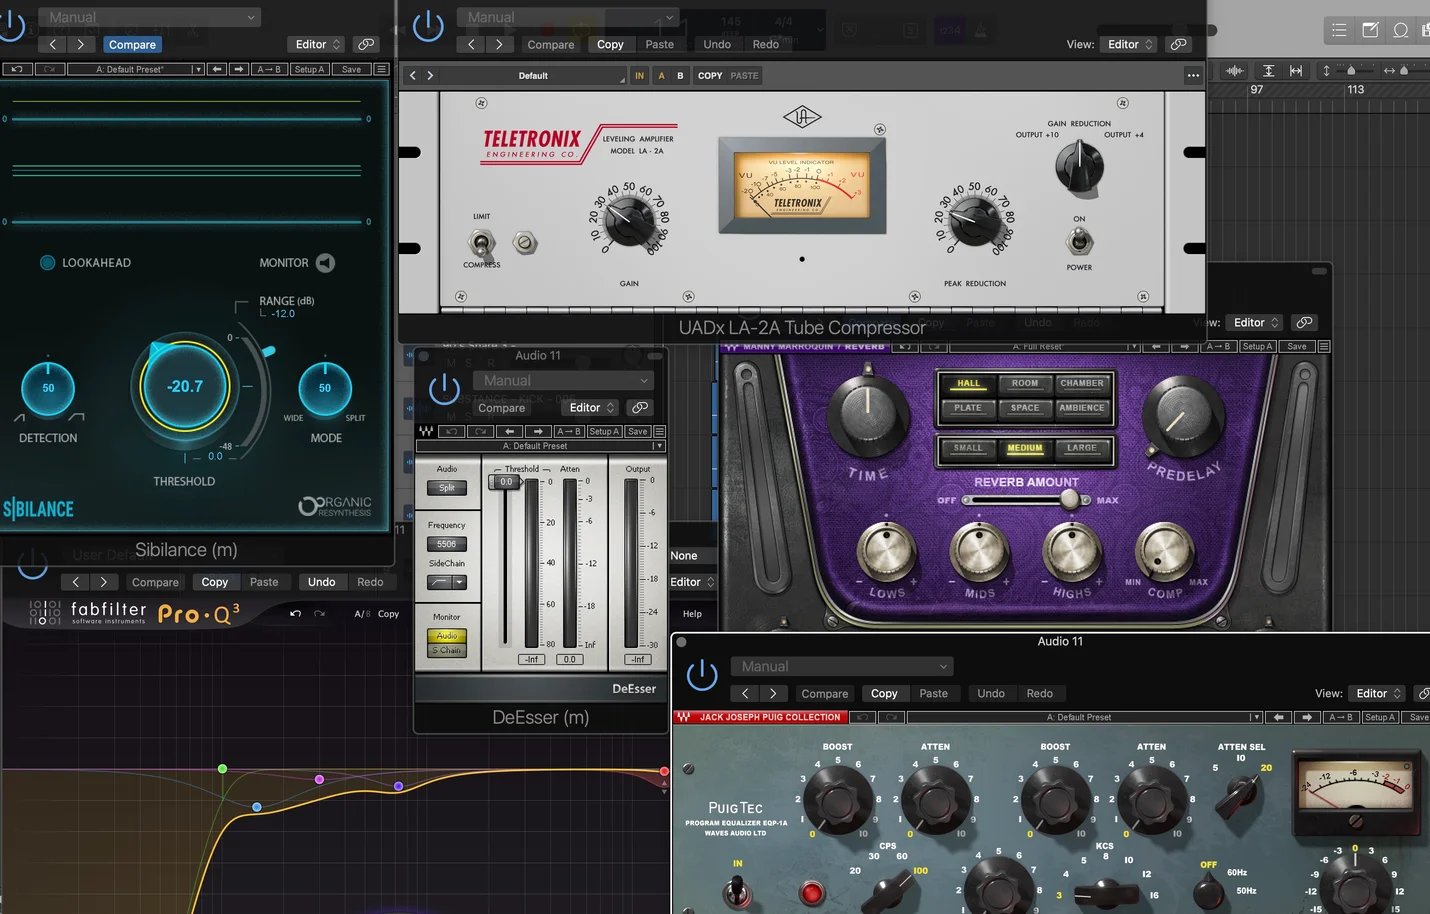Toggle DeEsser plugin power icon

(444, 389)
